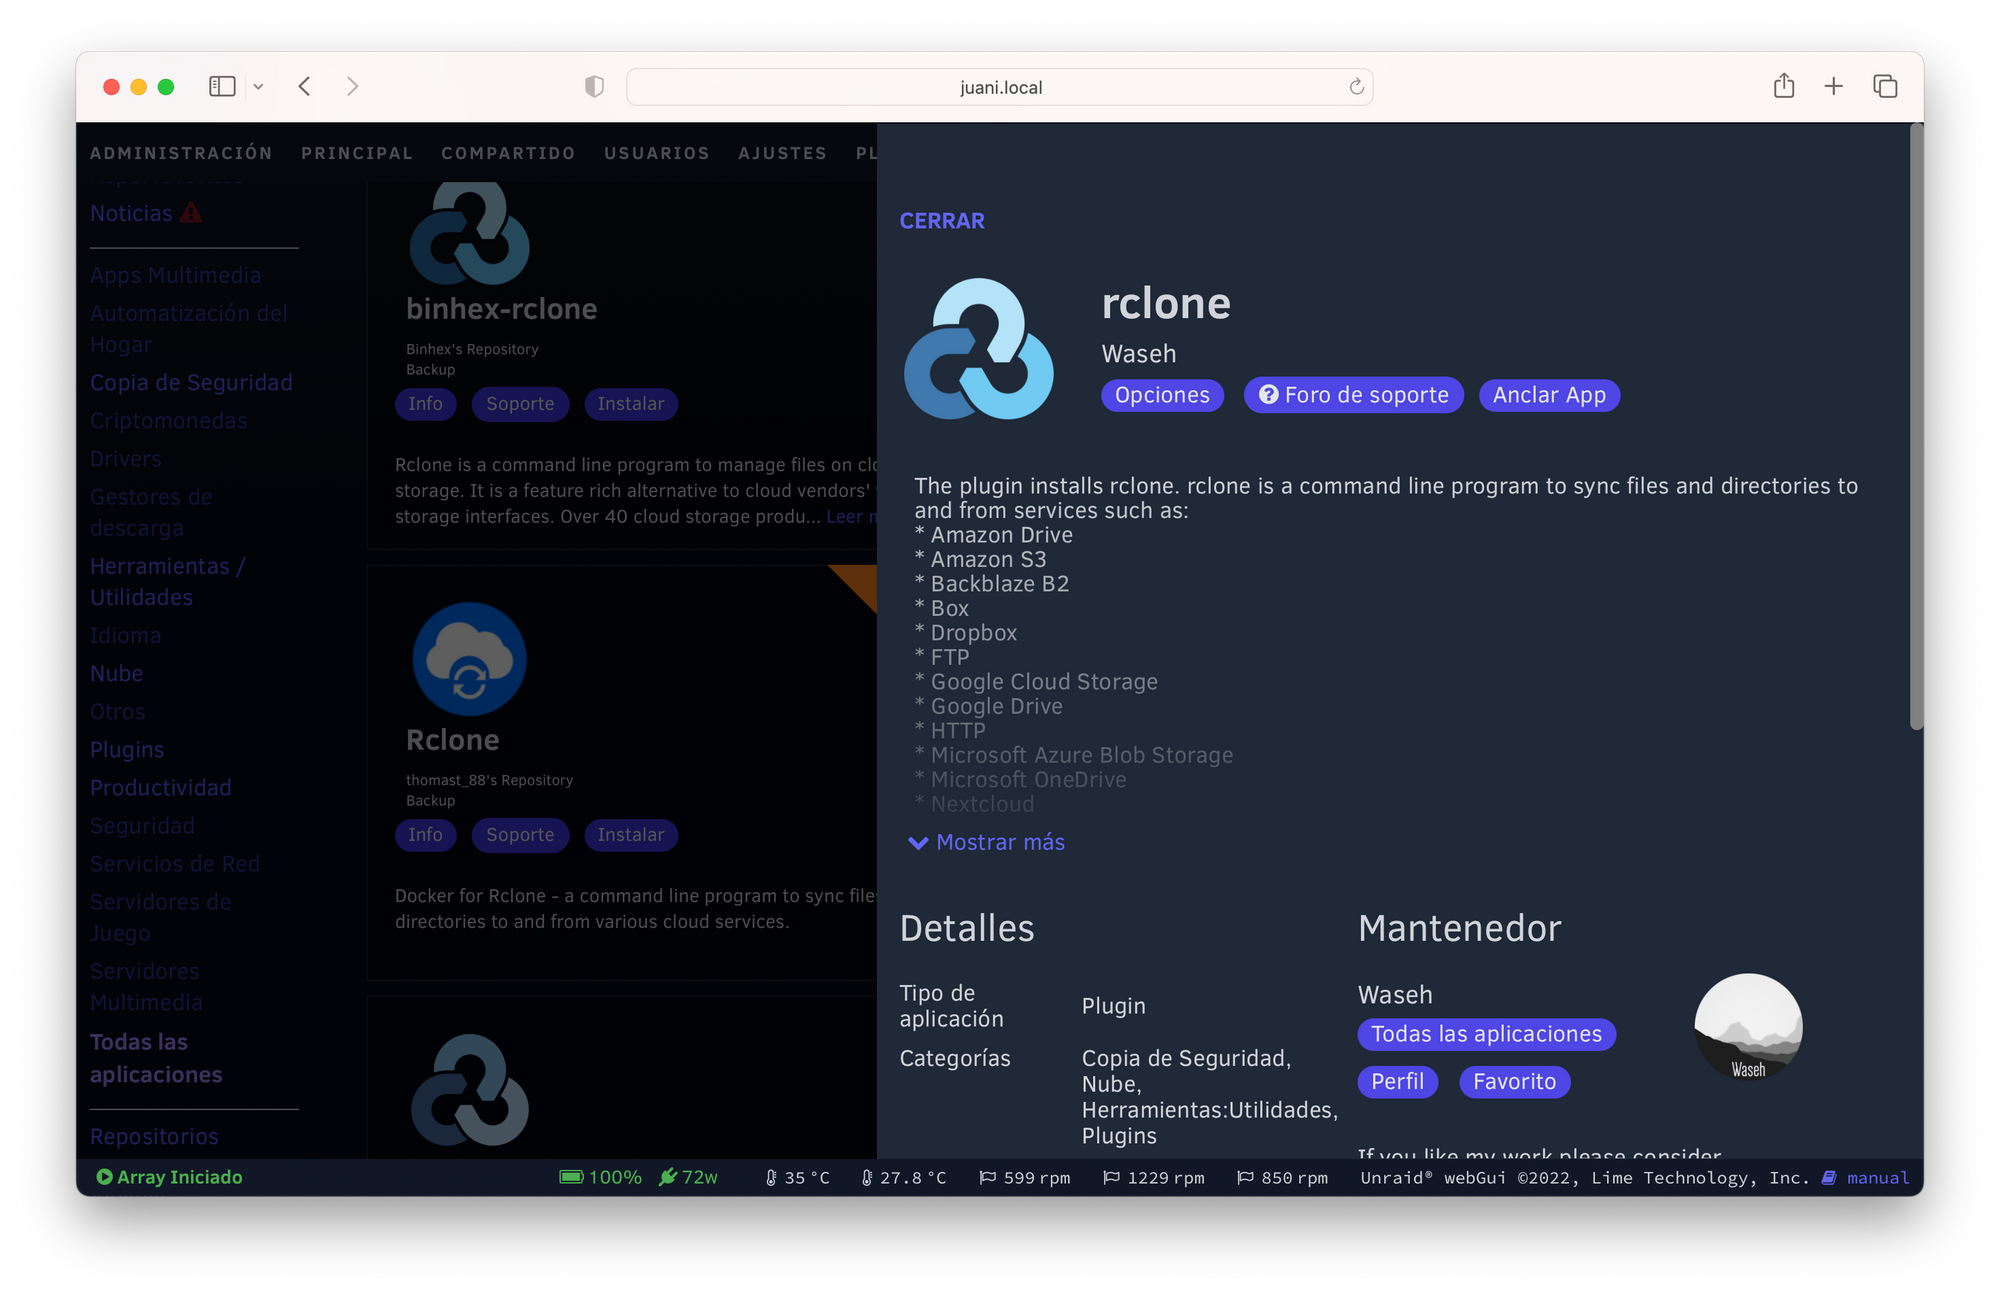Click the 72w power plug icon

click(x=668, y=1177)
